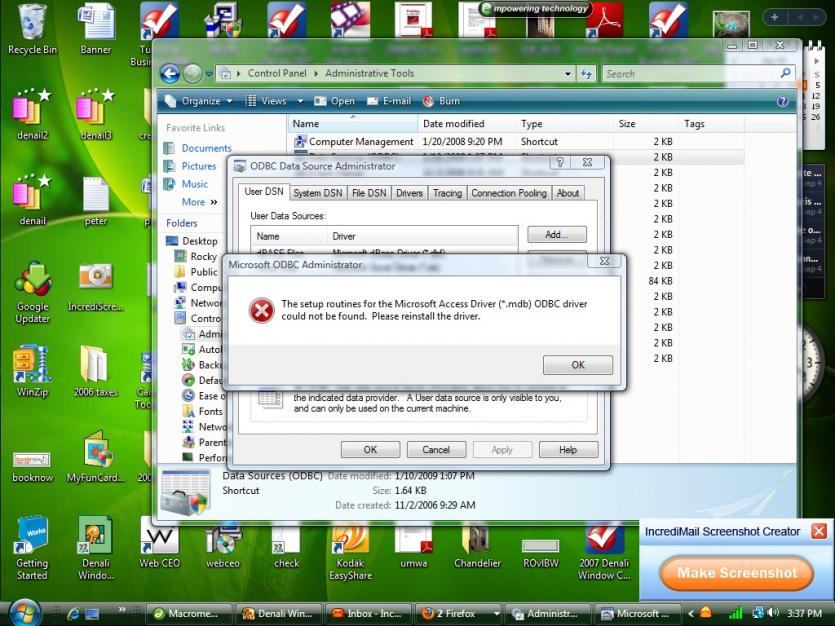
Task: Click Cancel in ODBC Data Source Administrator
Action: point(436,450)
